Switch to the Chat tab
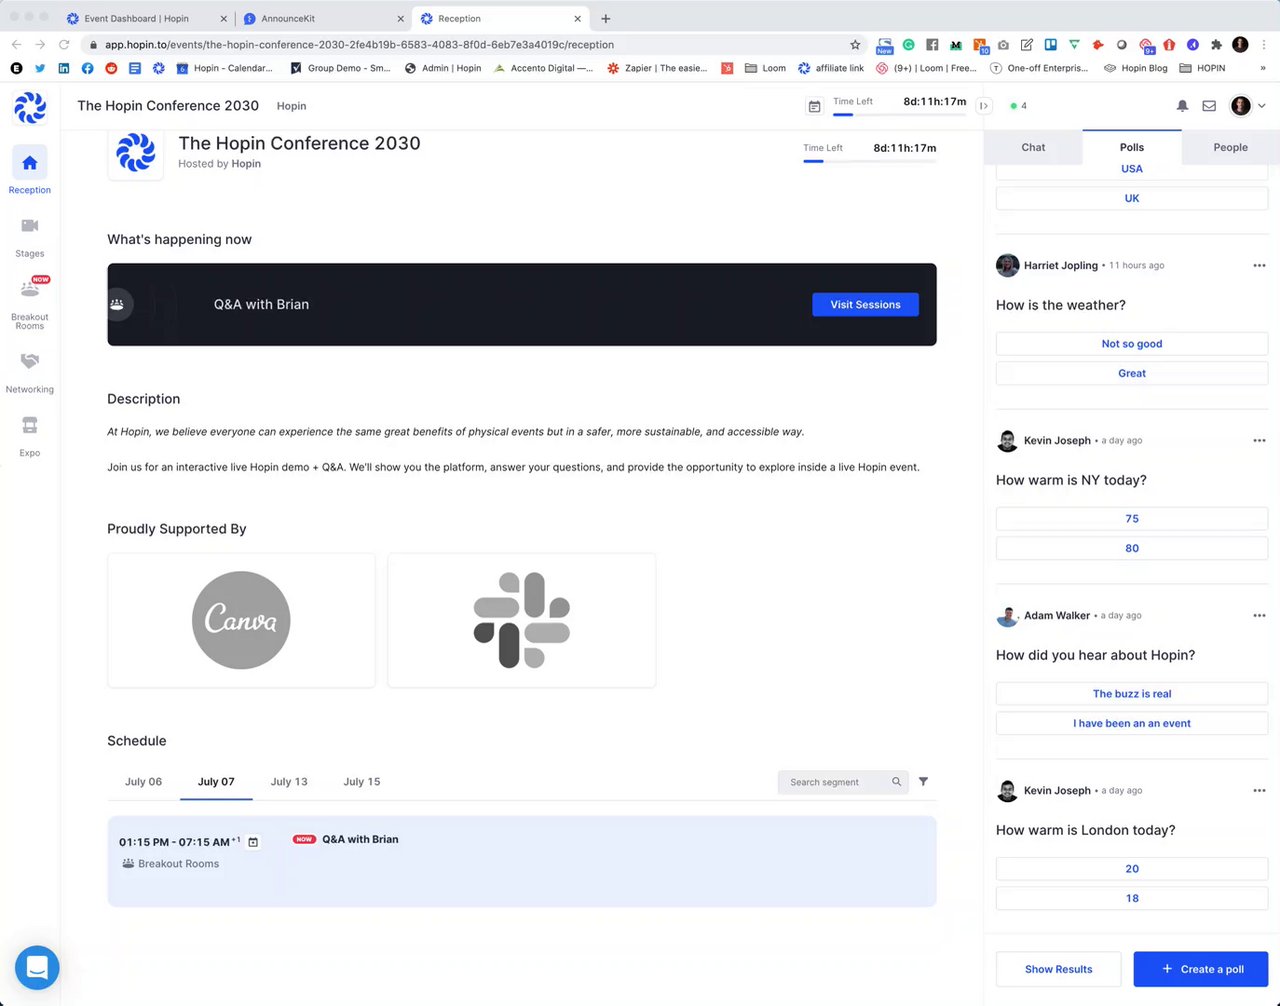The image size is (1280, 1006). pyautogui.click(x=1033, y=147)
